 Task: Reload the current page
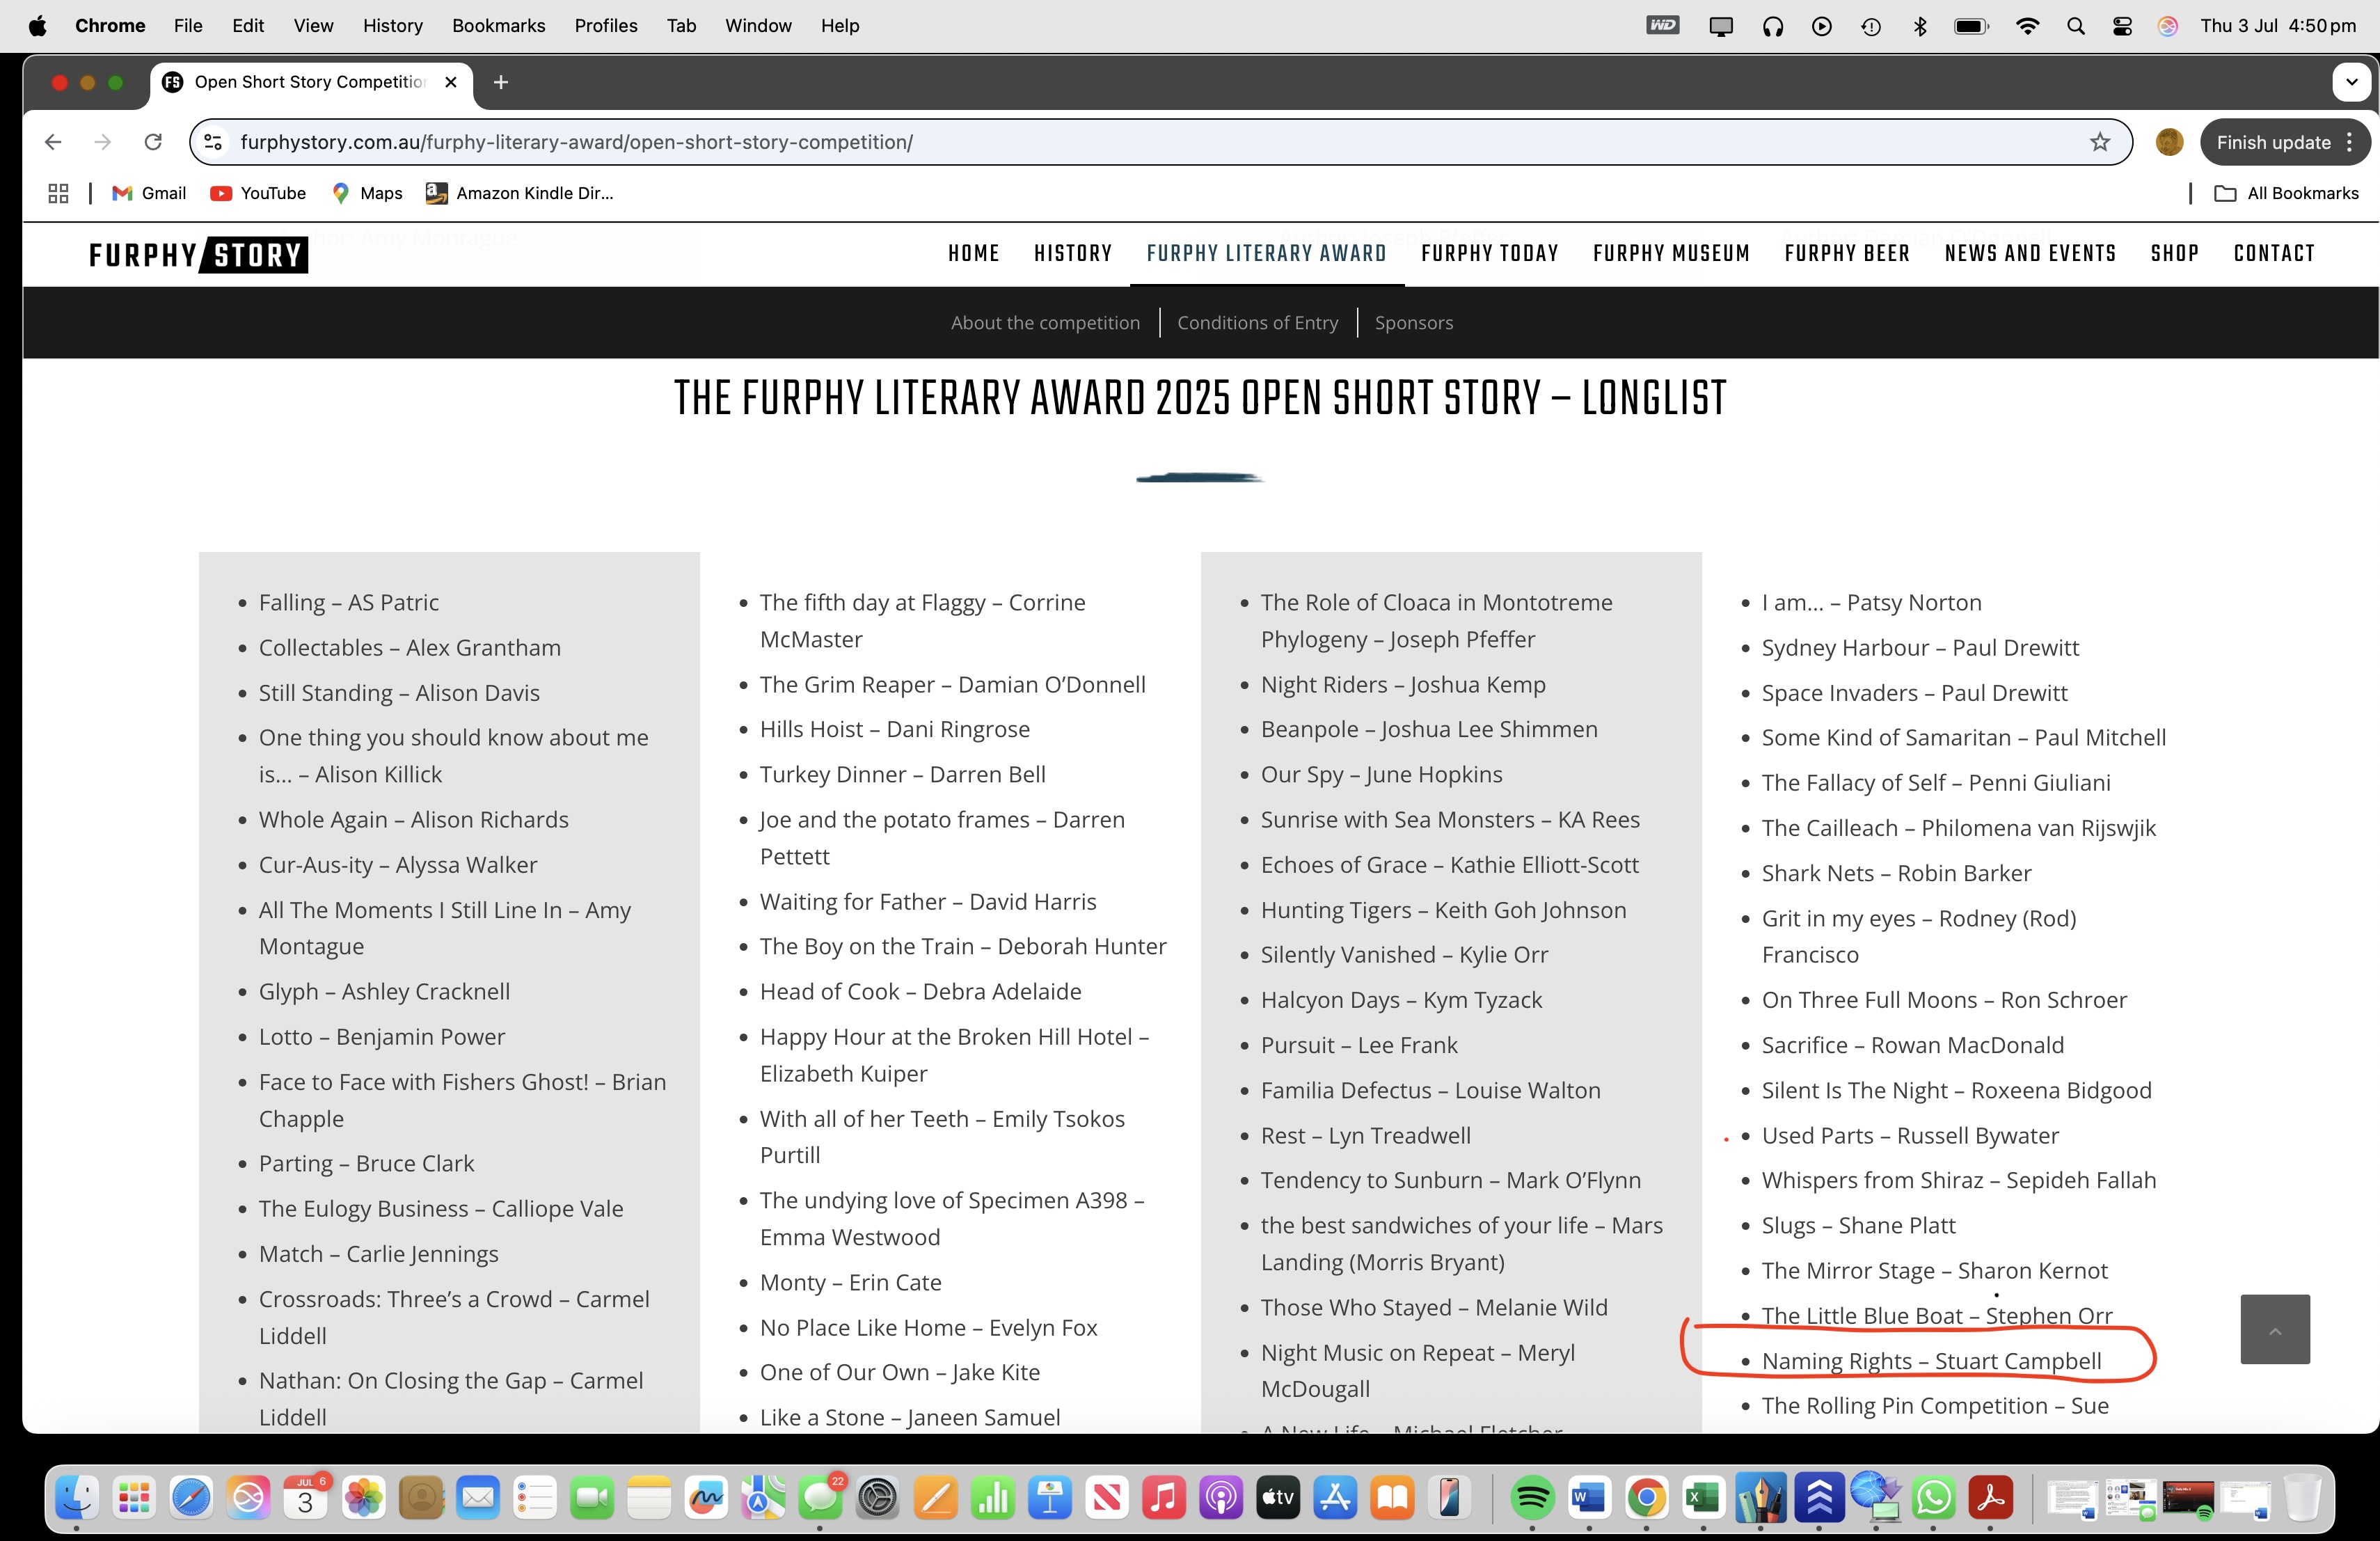coord(153,142)
